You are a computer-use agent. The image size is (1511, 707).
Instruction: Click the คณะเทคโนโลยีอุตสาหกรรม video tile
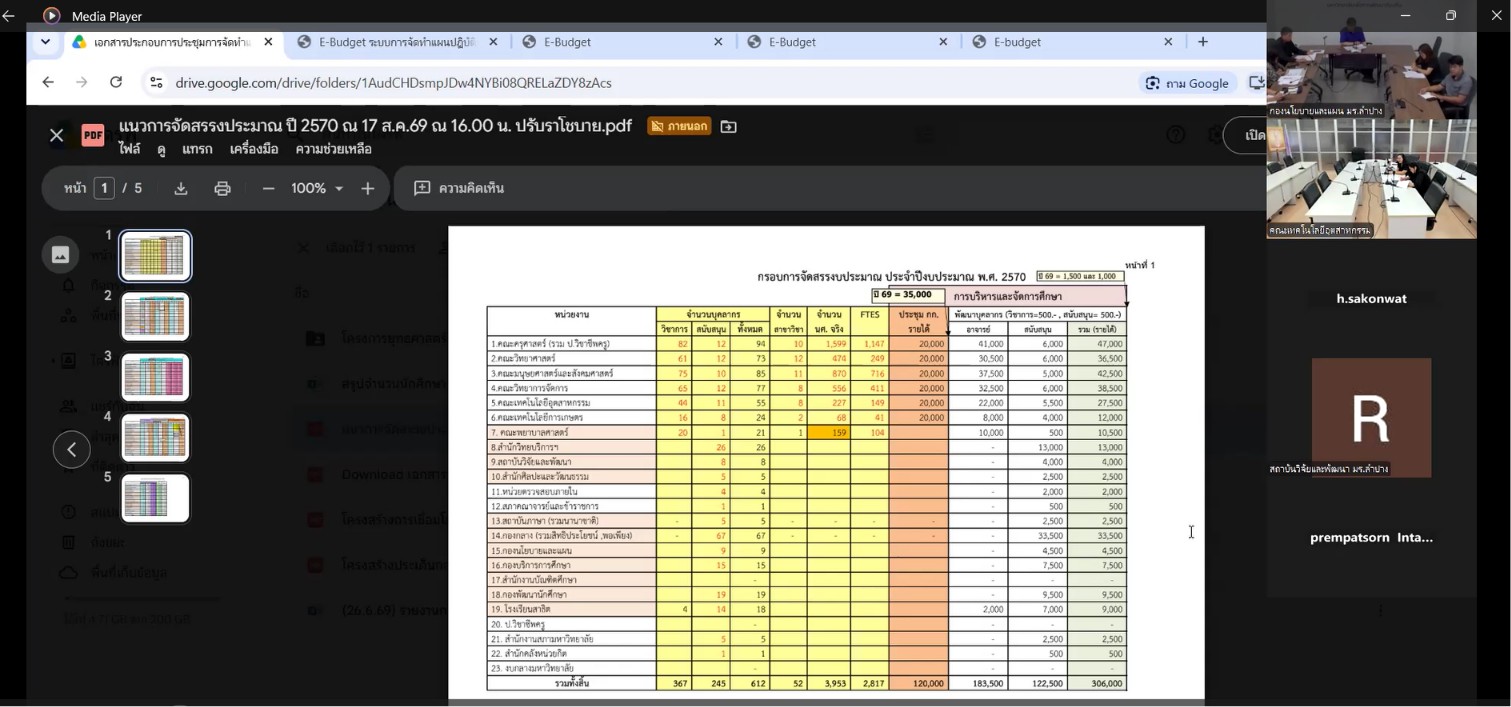tap(1371, 179)
